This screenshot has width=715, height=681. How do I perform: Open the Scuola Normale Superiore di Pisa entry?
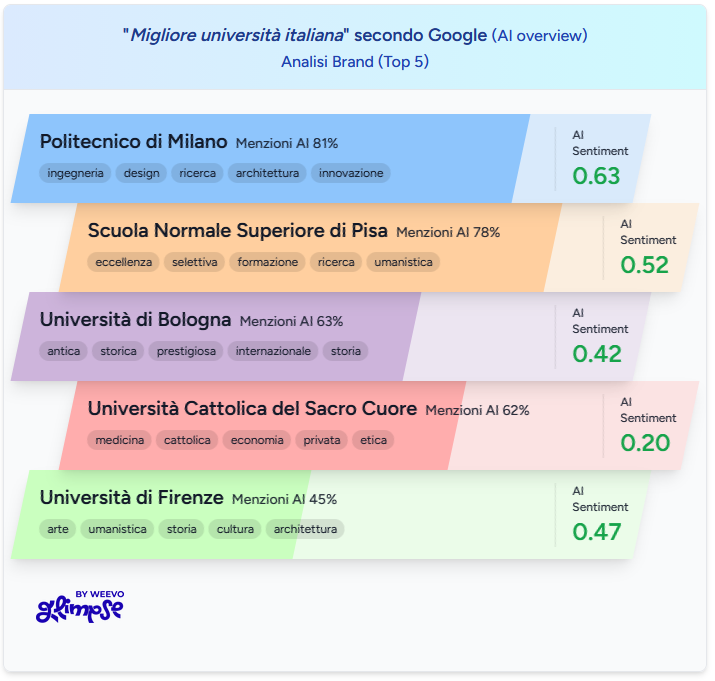coord(238,231)
